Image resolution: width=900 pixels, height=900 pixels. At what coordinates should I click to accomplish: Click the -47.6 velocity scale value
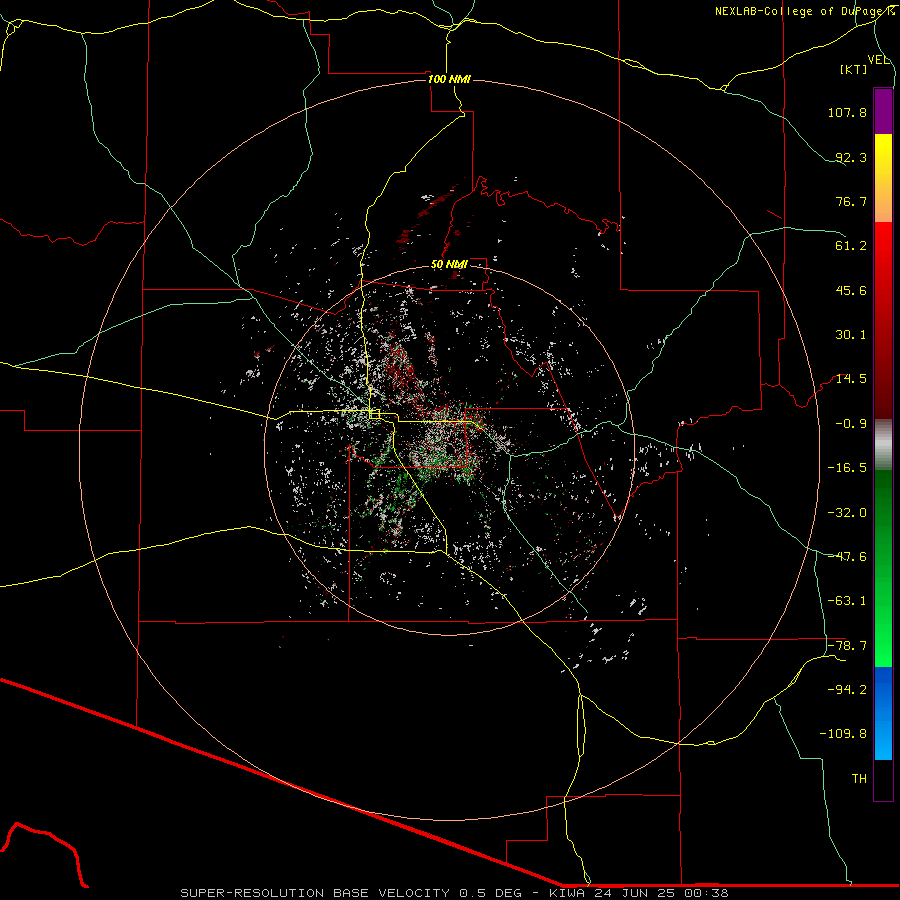pyautogui.click(x=847, y=557)
